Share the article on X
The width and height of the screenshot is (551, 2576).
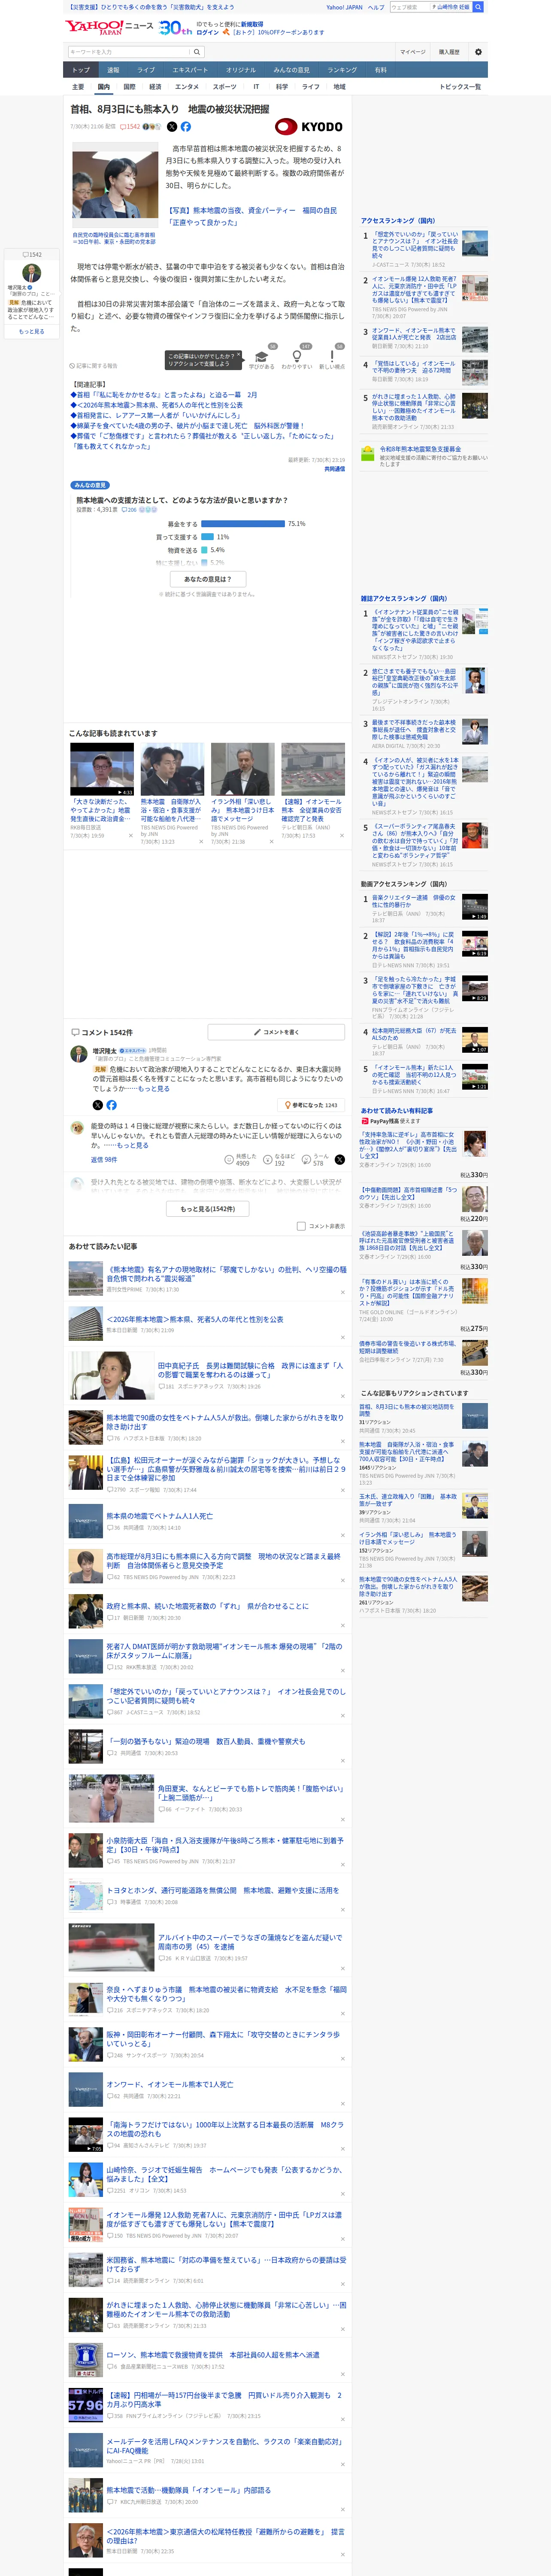[172, 127]
